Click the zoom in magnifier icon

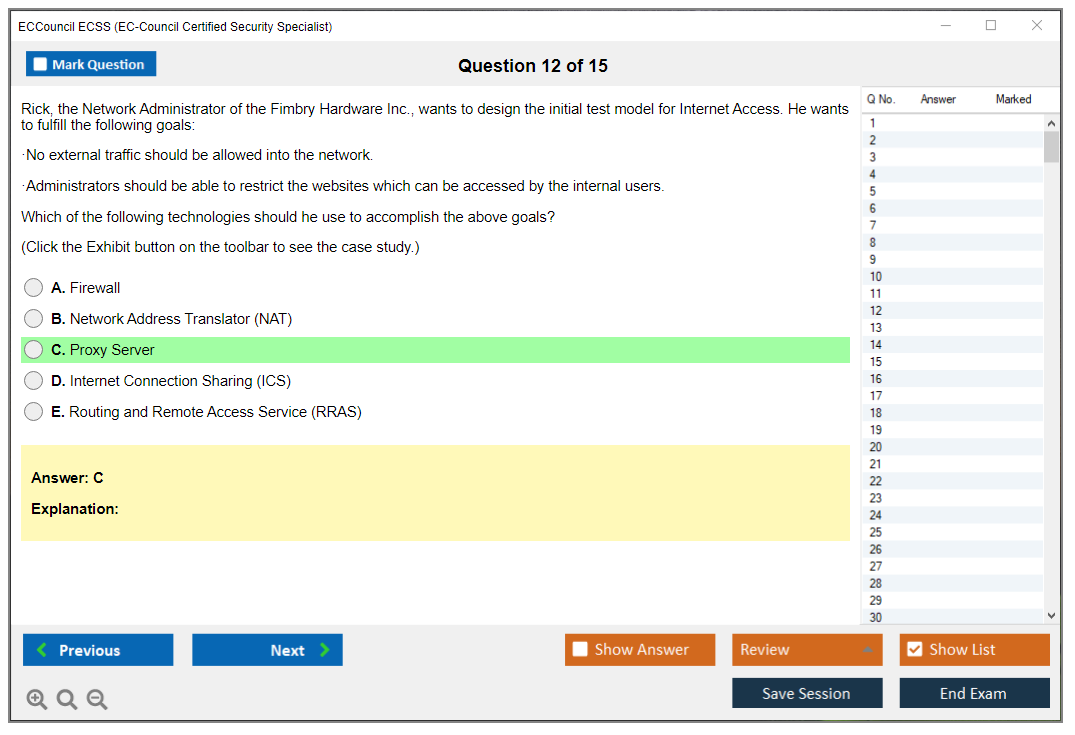(37, 700)
